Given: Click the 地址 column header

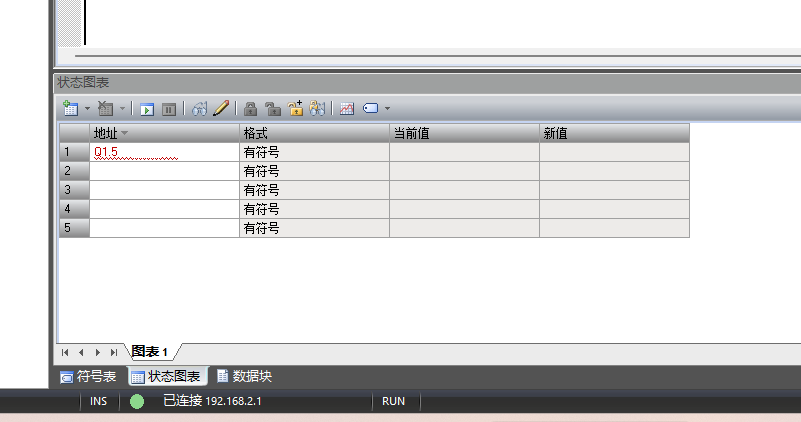Looking at the screenshot, I should pos(164,133).
